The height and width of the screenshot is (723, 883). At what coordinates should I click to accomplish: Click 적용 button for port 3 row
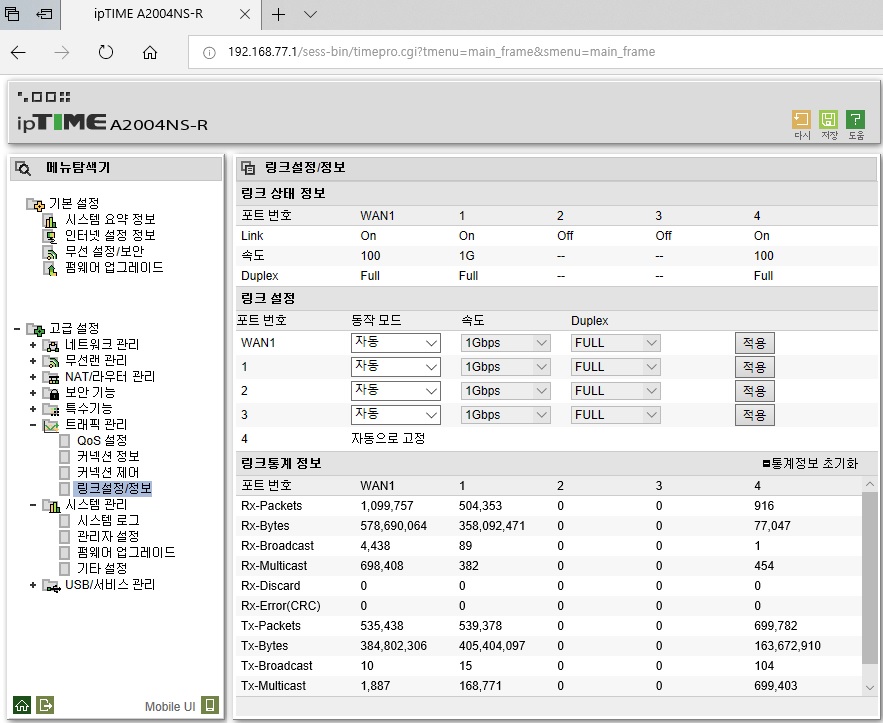755,415
